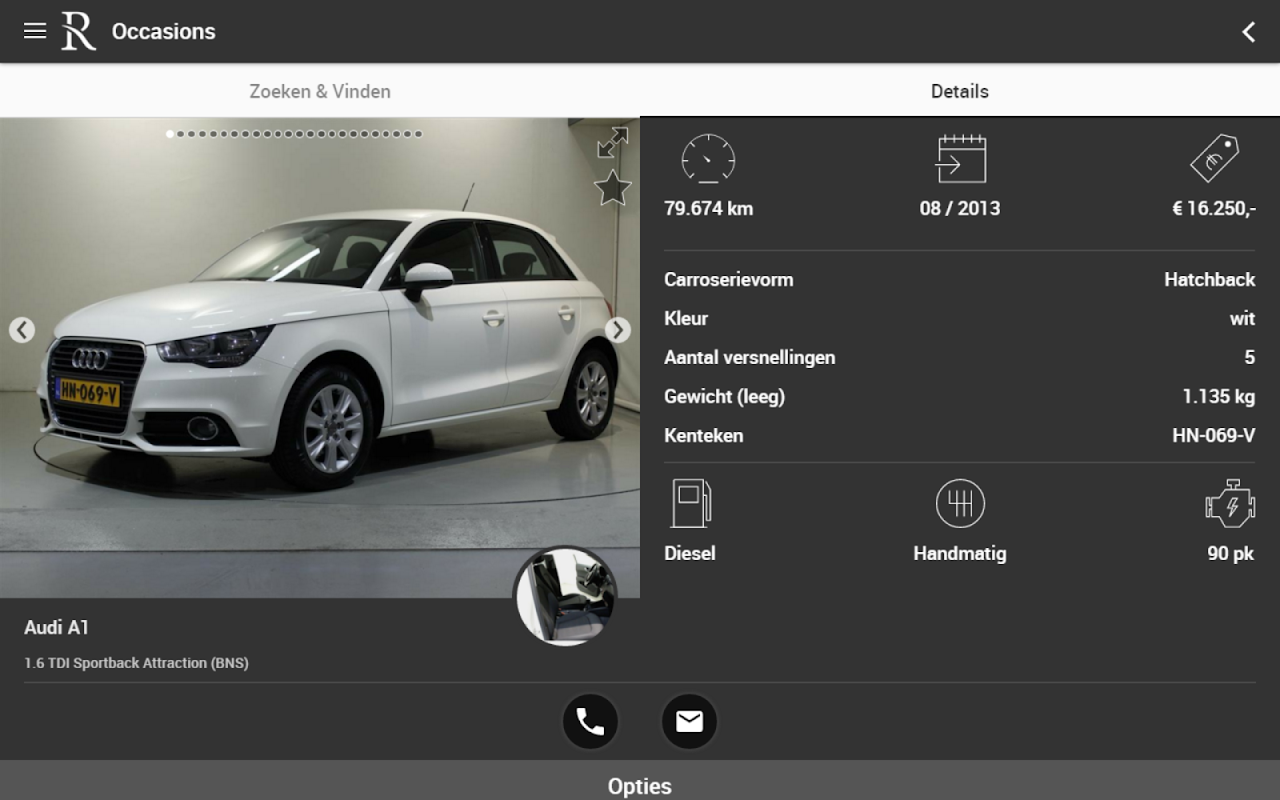Tap the engine power icon
The image size is (1280, 800).
1230,503
